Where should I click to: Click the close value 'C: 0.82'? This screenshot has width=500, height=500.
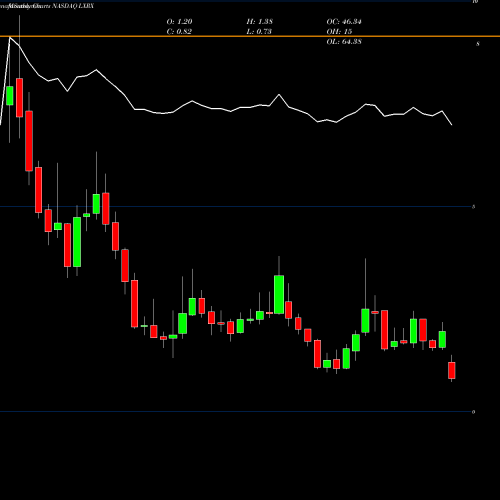[179, 32]
